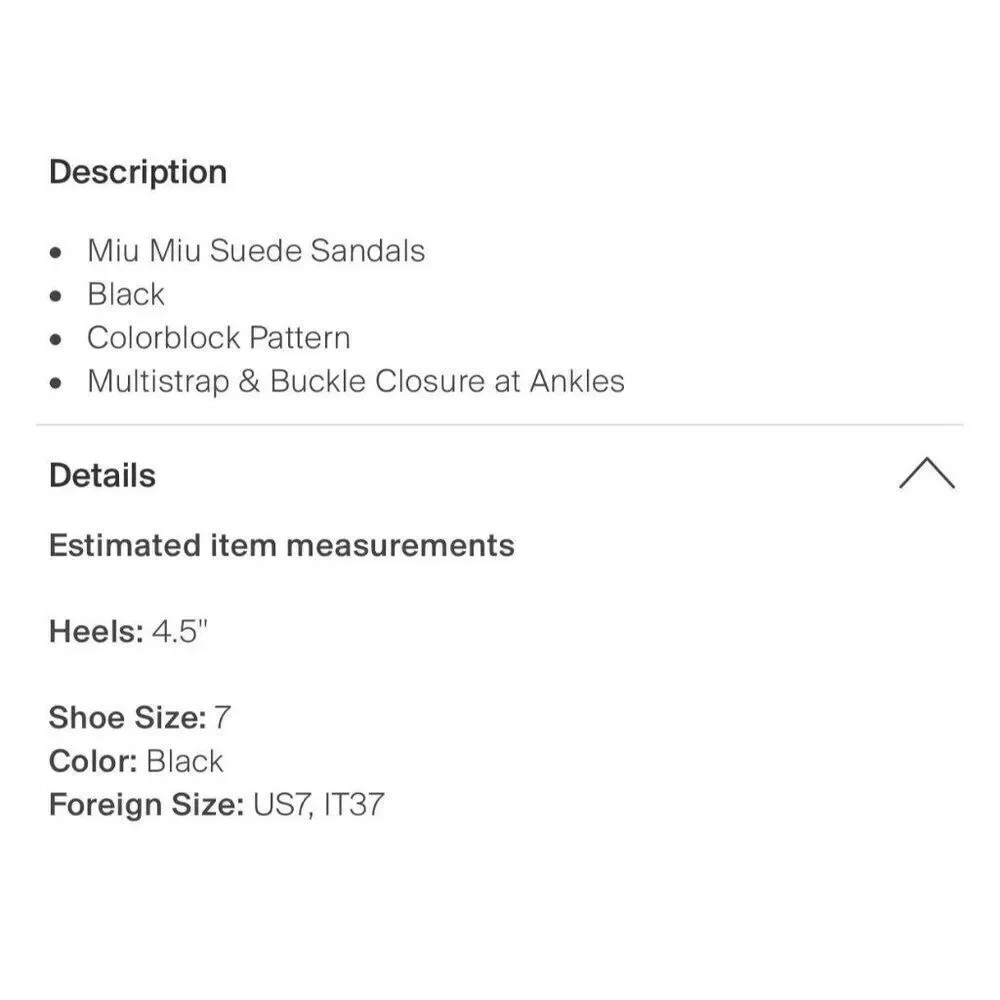The width and height of the screenshot is (1000, 1000).
Task: Click the bullet dot before Colorblock Pattern
Action: coord(55,340)
